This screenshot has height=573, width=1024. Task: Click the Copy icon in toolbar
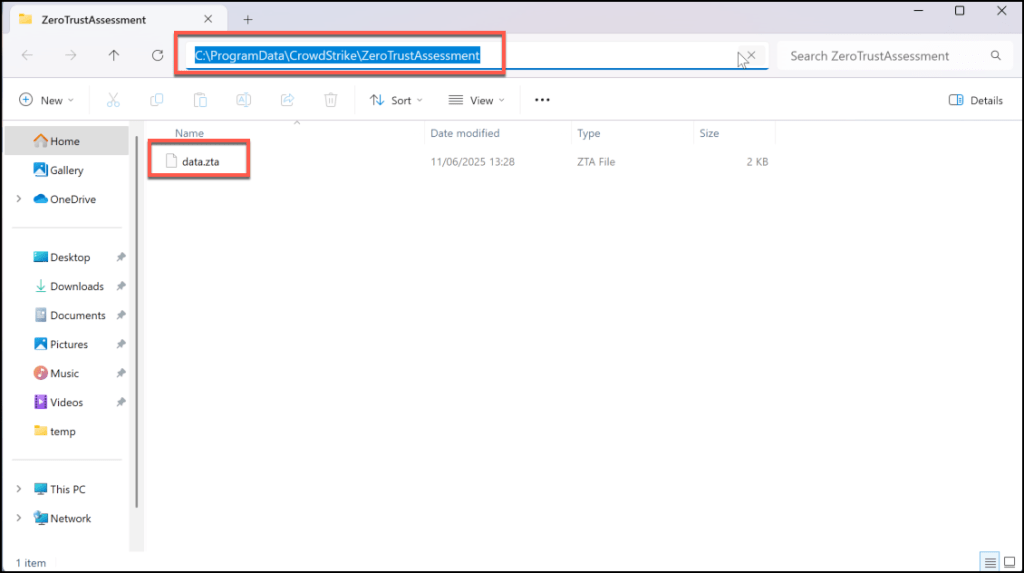[x=157, y=100]
